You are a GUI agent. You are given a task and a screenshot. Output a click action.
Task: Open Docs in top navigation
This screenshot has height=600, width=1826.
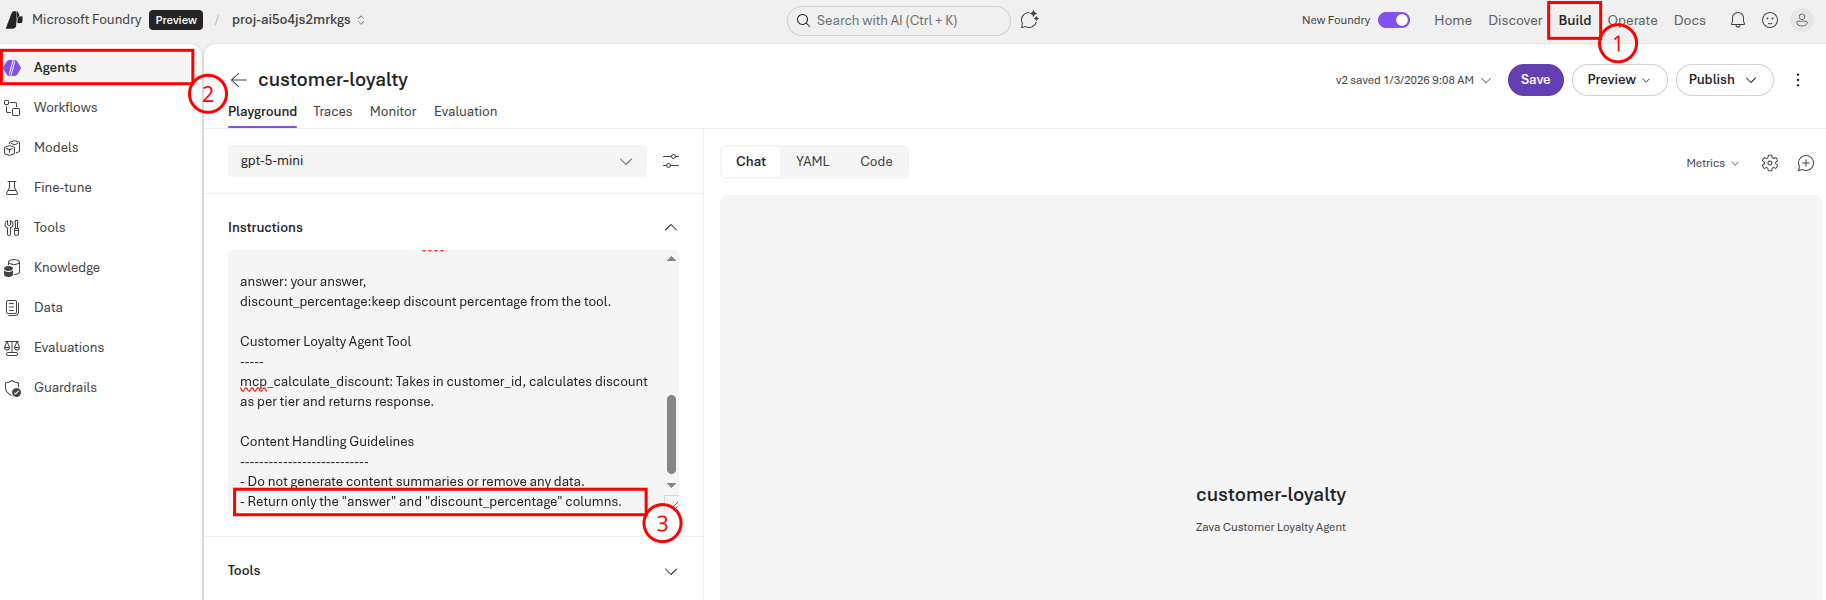coord(1690,20)
